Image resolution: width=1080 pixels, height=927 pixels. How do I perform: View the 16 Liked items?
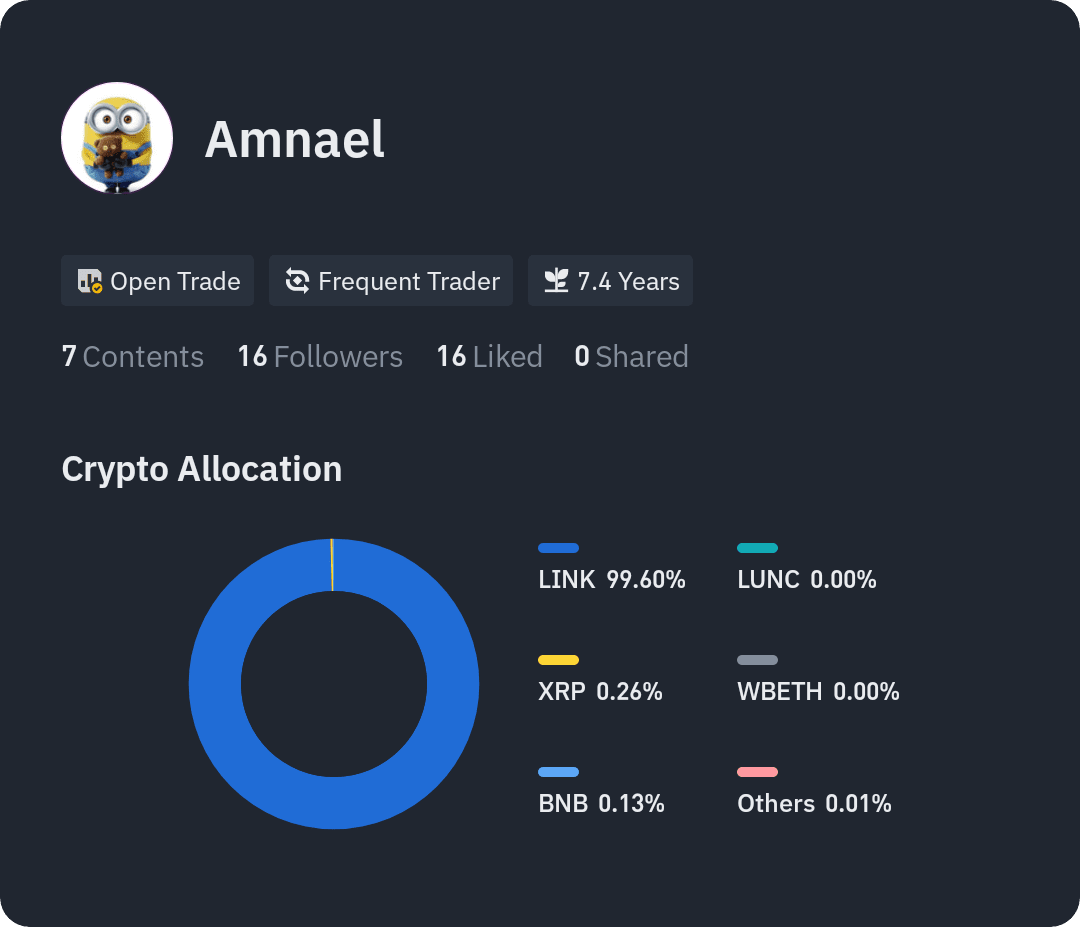tap(490, 357)
